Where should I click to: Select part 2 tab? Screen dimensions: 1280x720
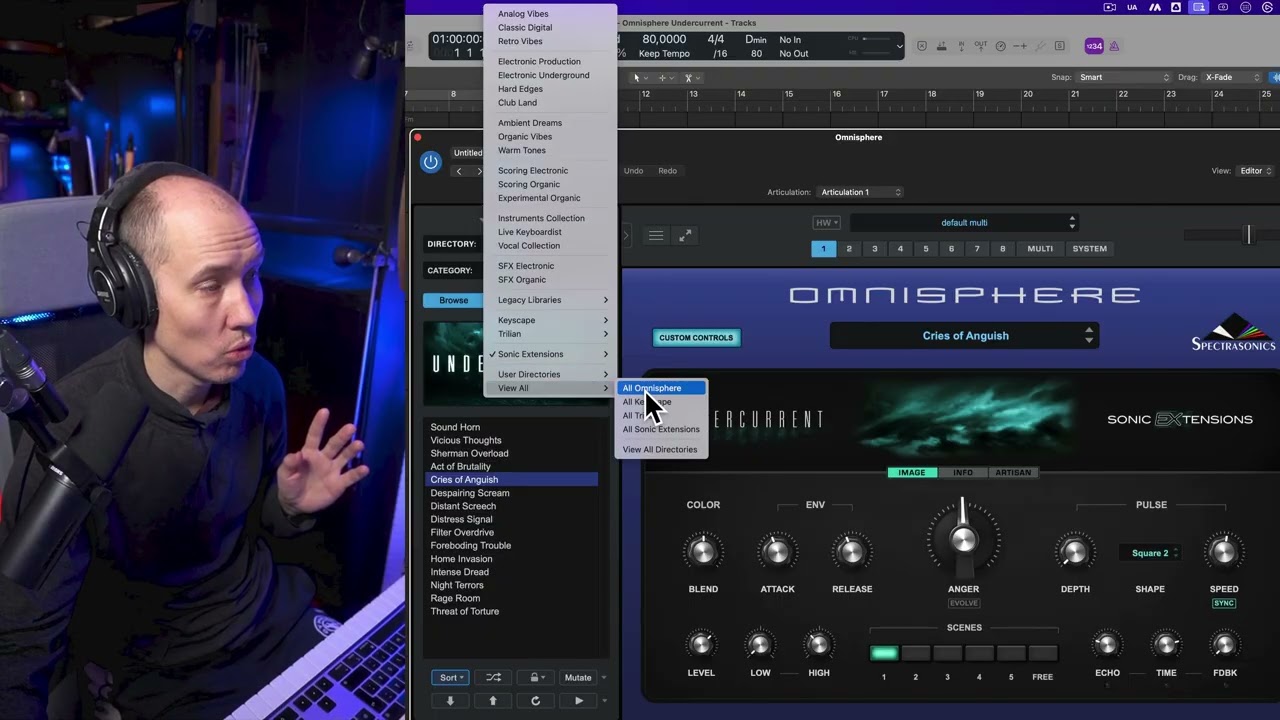(849, 249)
